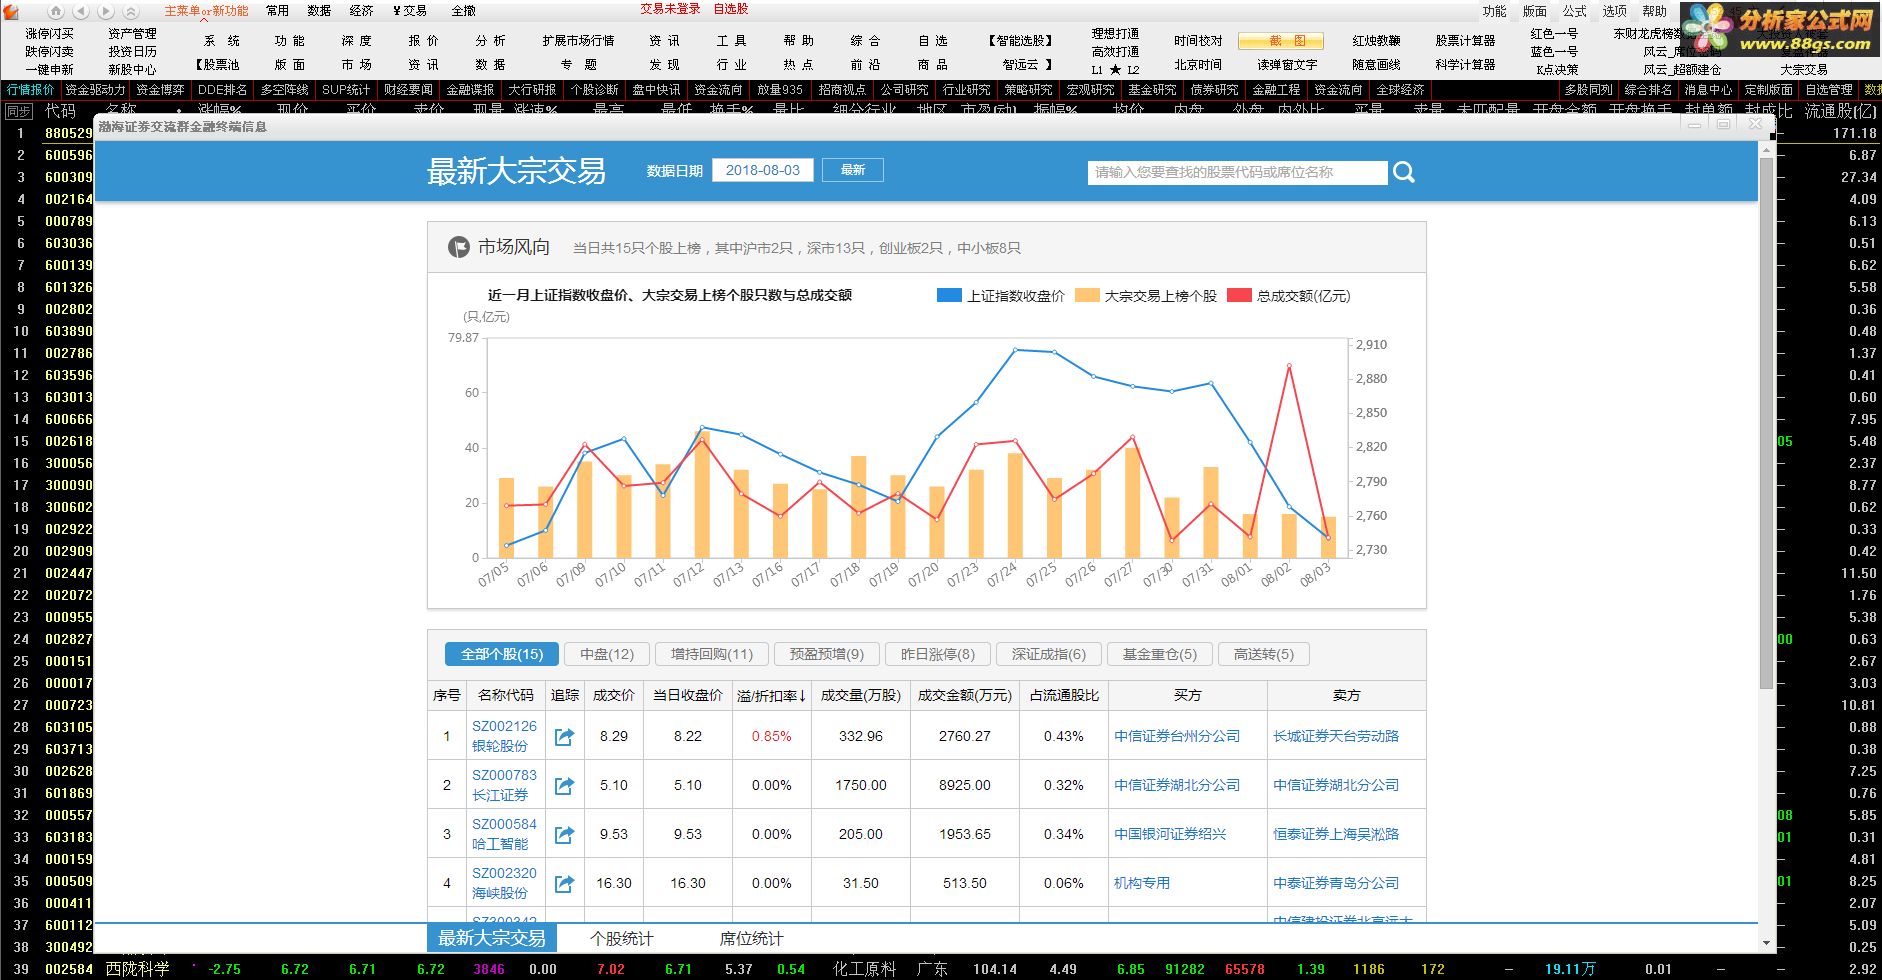The image size is (1882, 980).
Task: Click the 股票计算器 toolbar item
Action: click(1465, 41)
